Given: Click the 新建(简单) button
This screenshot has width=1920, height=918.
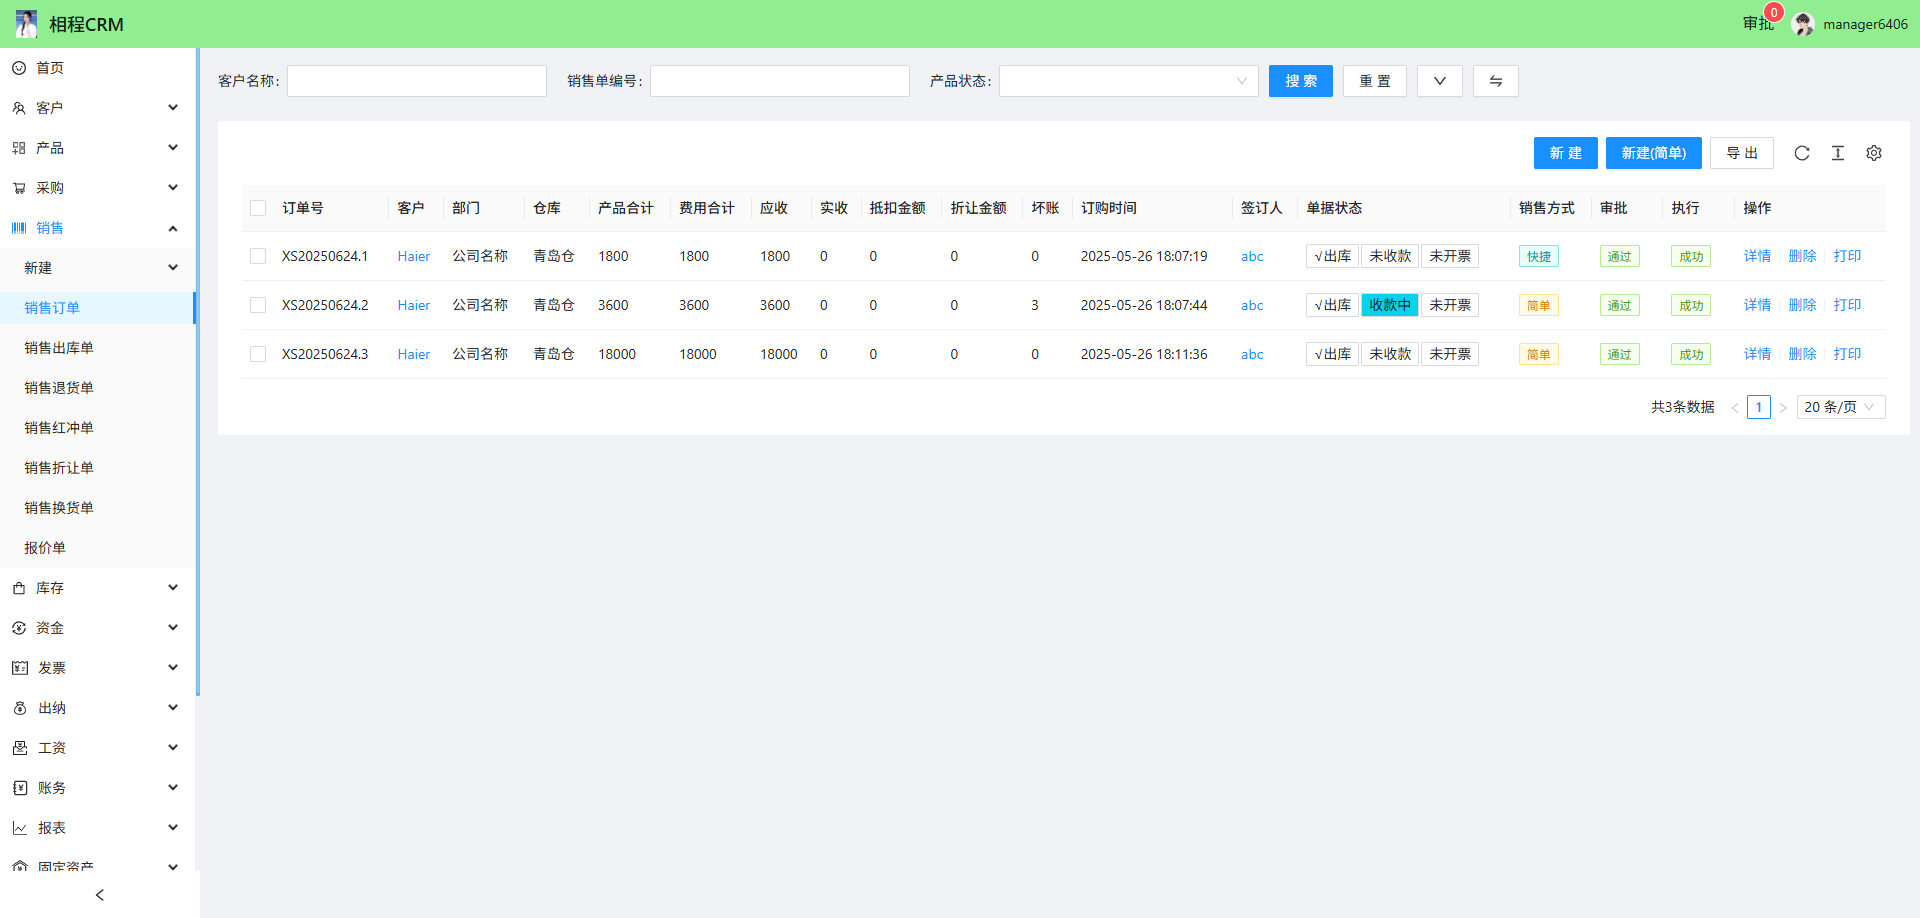Looking at the screenshot, I should coord(1653,153).
